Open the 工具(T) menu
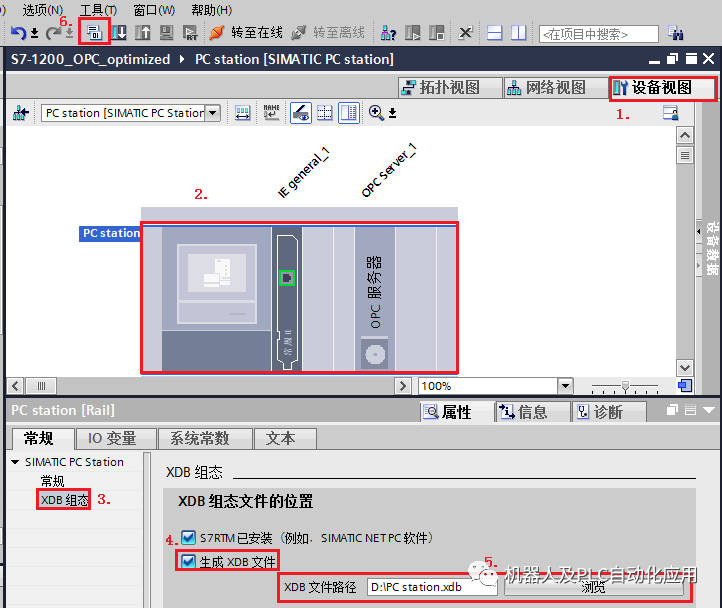Viewport: 722px width, 608px height. 98,10
